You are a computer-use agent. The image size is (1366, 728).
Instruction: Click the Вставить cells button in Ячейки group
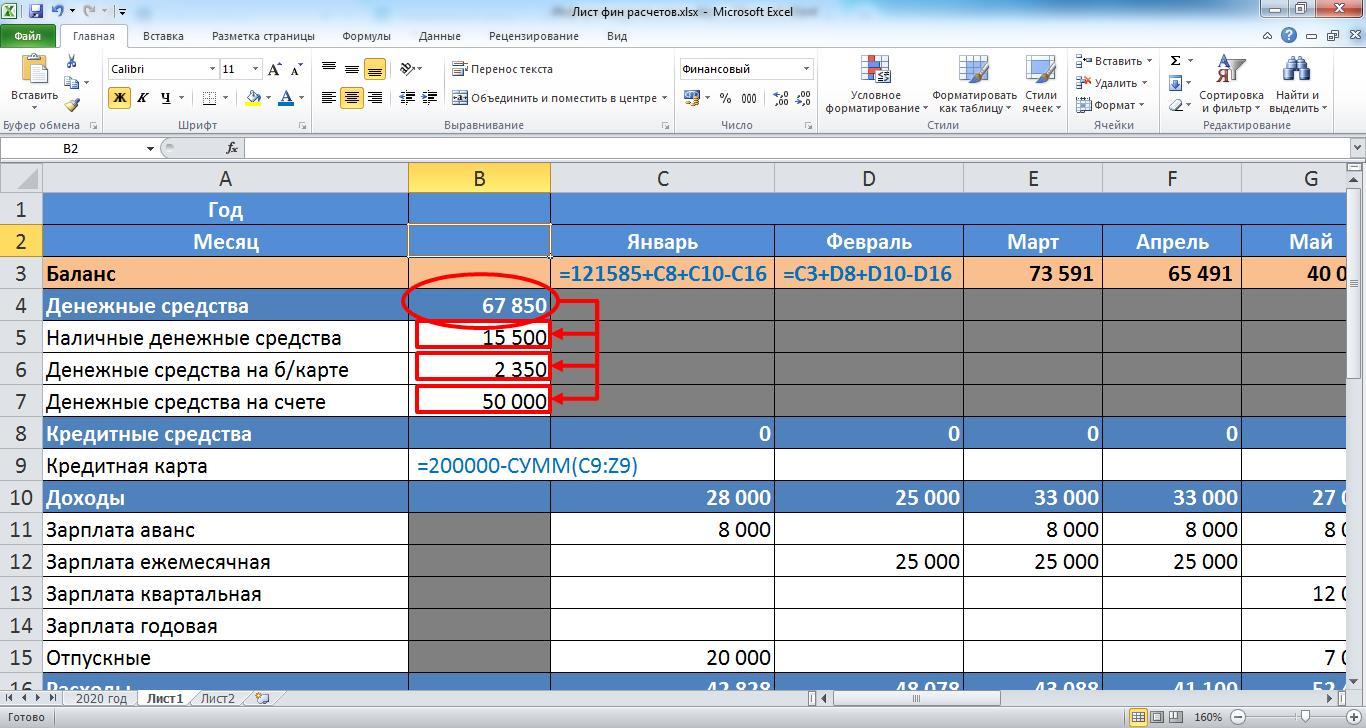[1114, 61]
